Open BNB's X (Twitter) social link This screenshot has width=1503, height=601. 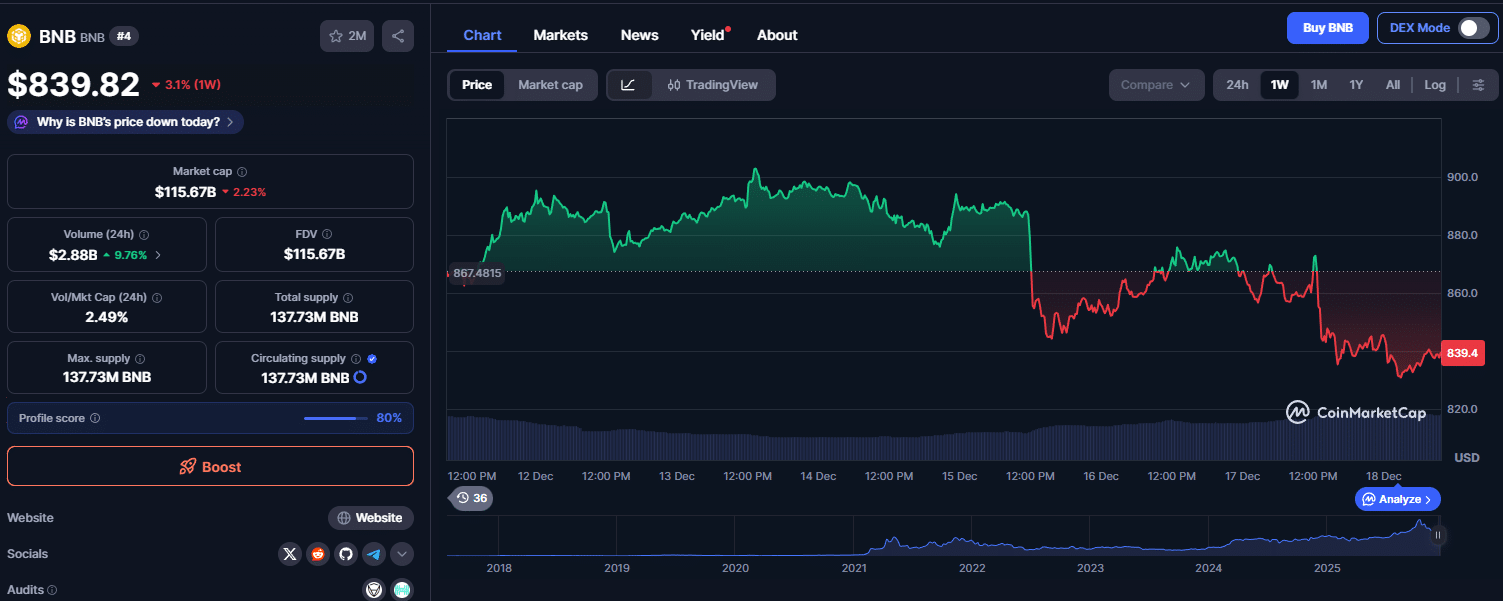click(290, 553)
